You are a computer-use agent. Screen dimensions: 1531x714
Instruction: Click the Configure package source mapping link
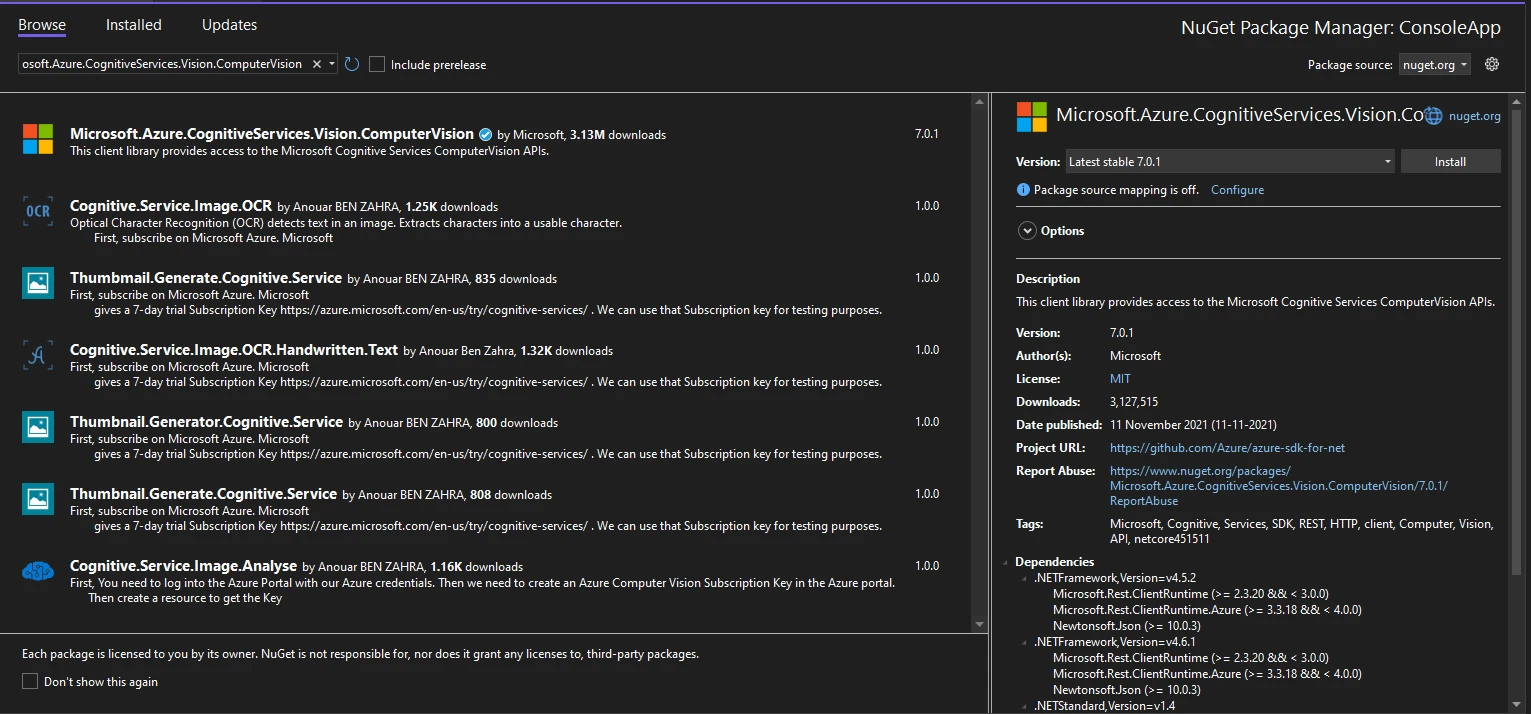pyautogui.click(x=1237, y=190)
